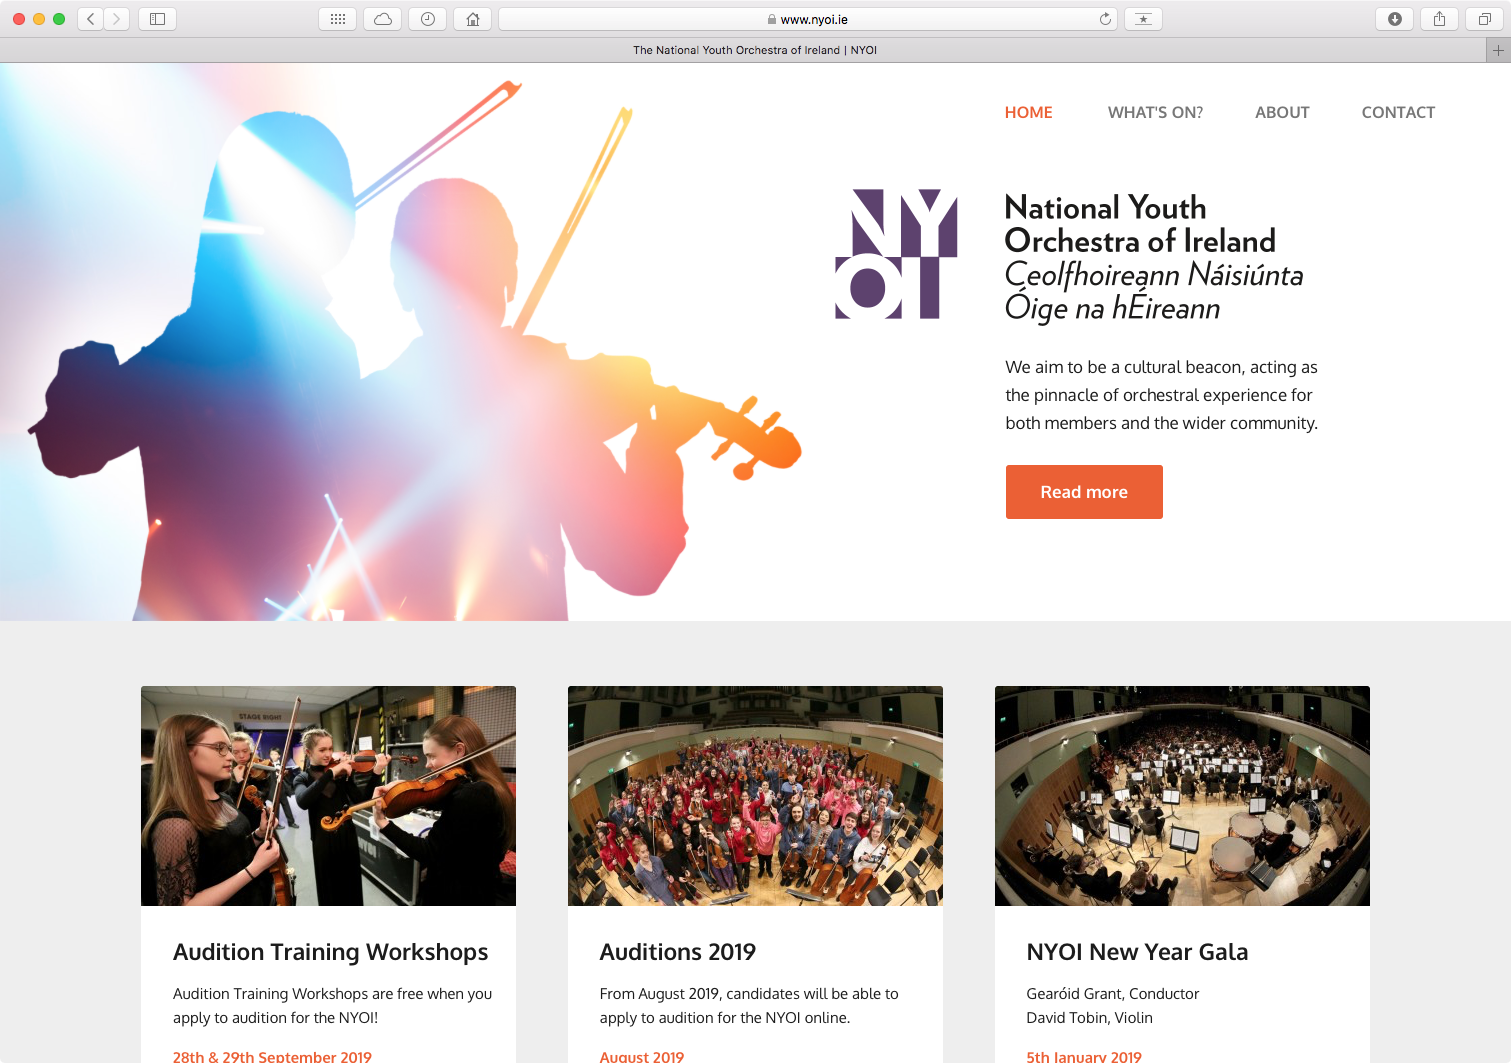The width and height of the screenshot is (1511, 1063).
Task: Open iCloud Tabs cloud icon
Action: [x=383, y=19]
